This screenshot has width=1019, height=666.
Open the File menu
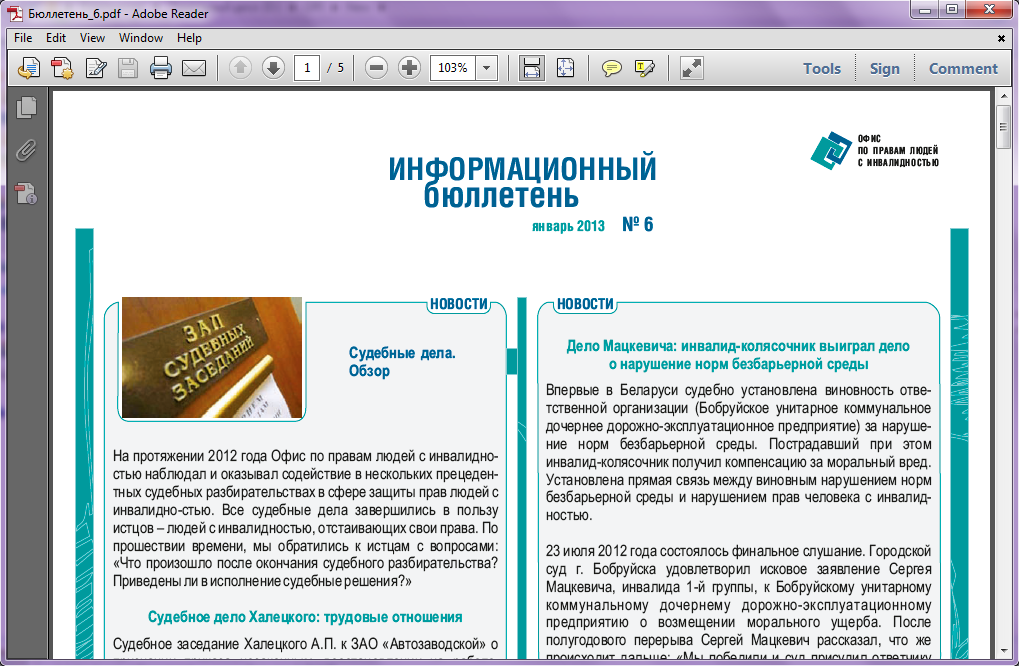[x=23, y=38]
